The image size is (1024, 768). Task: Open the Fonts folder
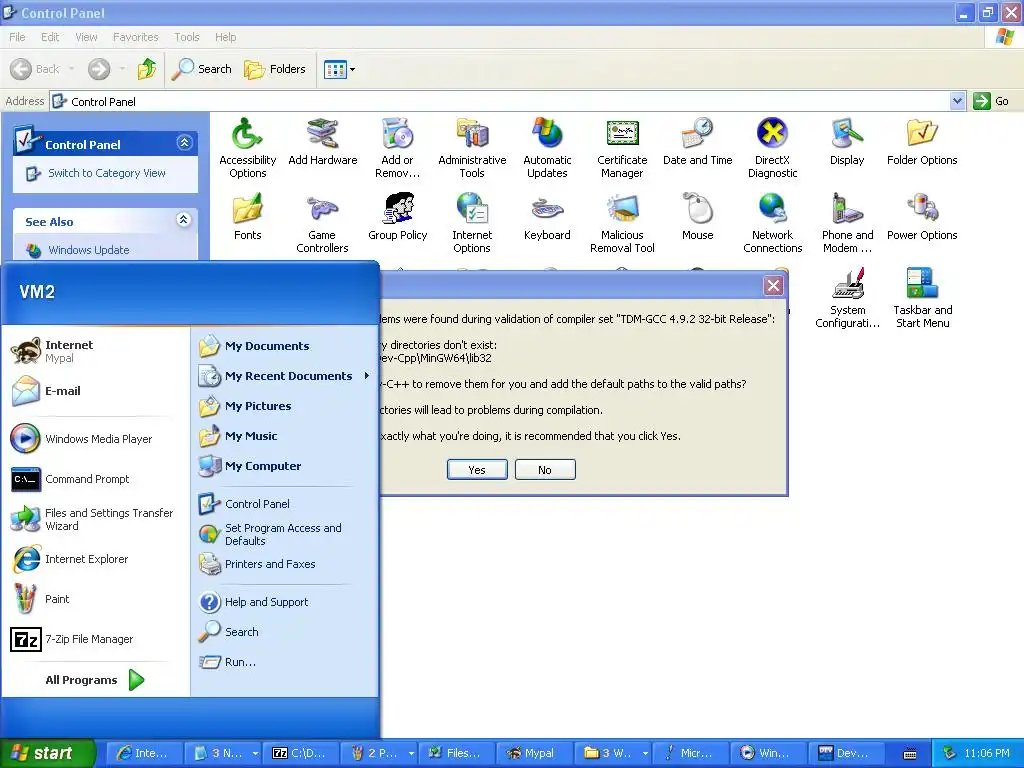coord(248,217)
